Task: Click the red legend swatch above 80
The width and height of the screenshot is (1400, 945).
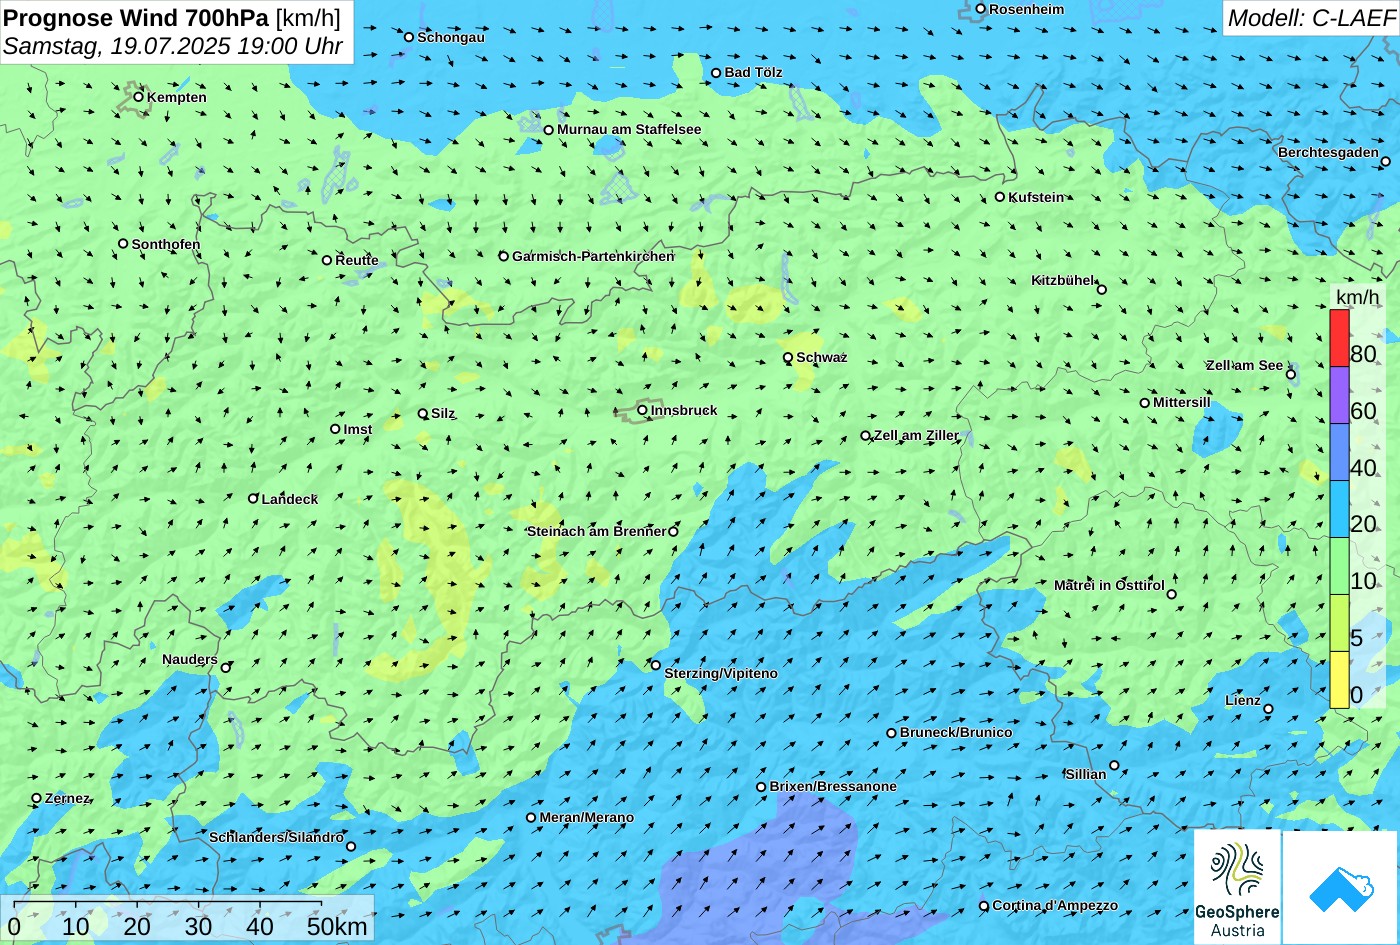Action: [1339, 338]
